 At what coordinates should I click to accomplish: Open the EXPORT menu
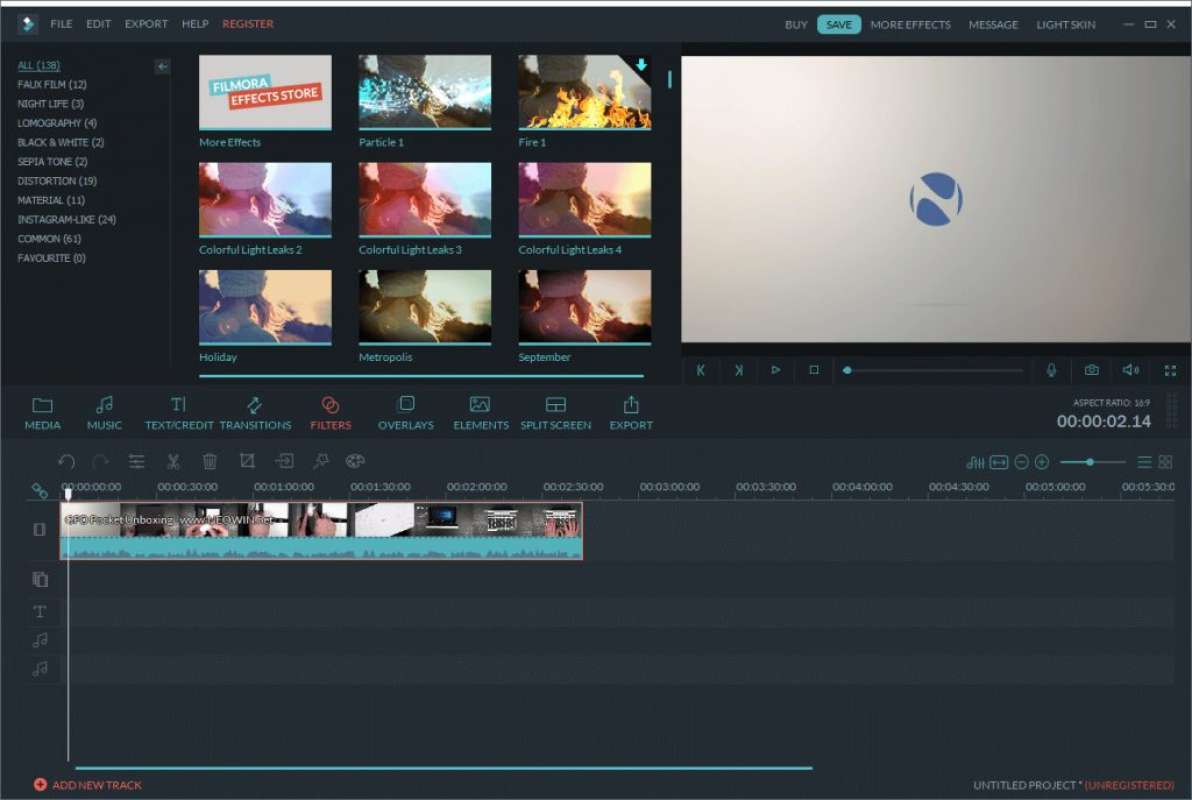(x=146, y=23)
